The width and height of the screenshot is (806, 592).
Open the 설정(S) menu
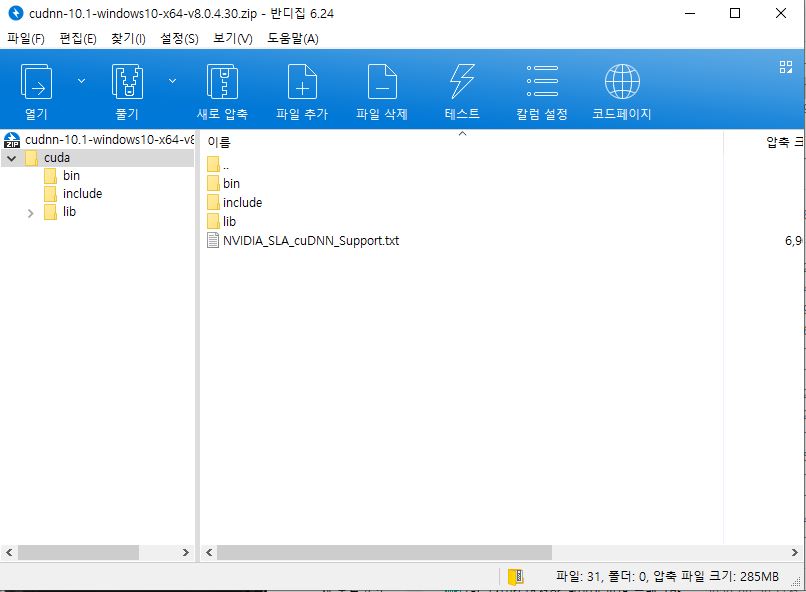(x=179, y=39)
